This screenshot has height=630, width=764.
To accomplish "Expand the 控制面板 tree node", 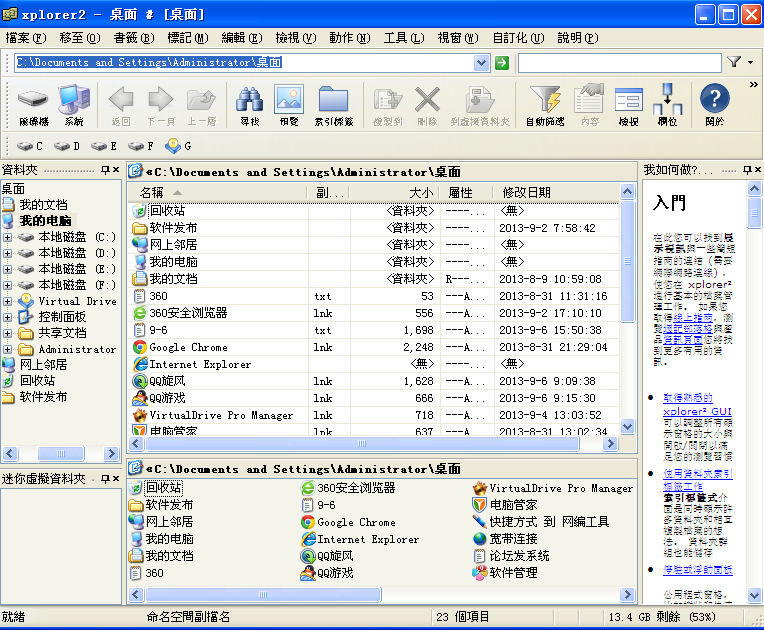I will pyautogui.click(x=8, y=317).
